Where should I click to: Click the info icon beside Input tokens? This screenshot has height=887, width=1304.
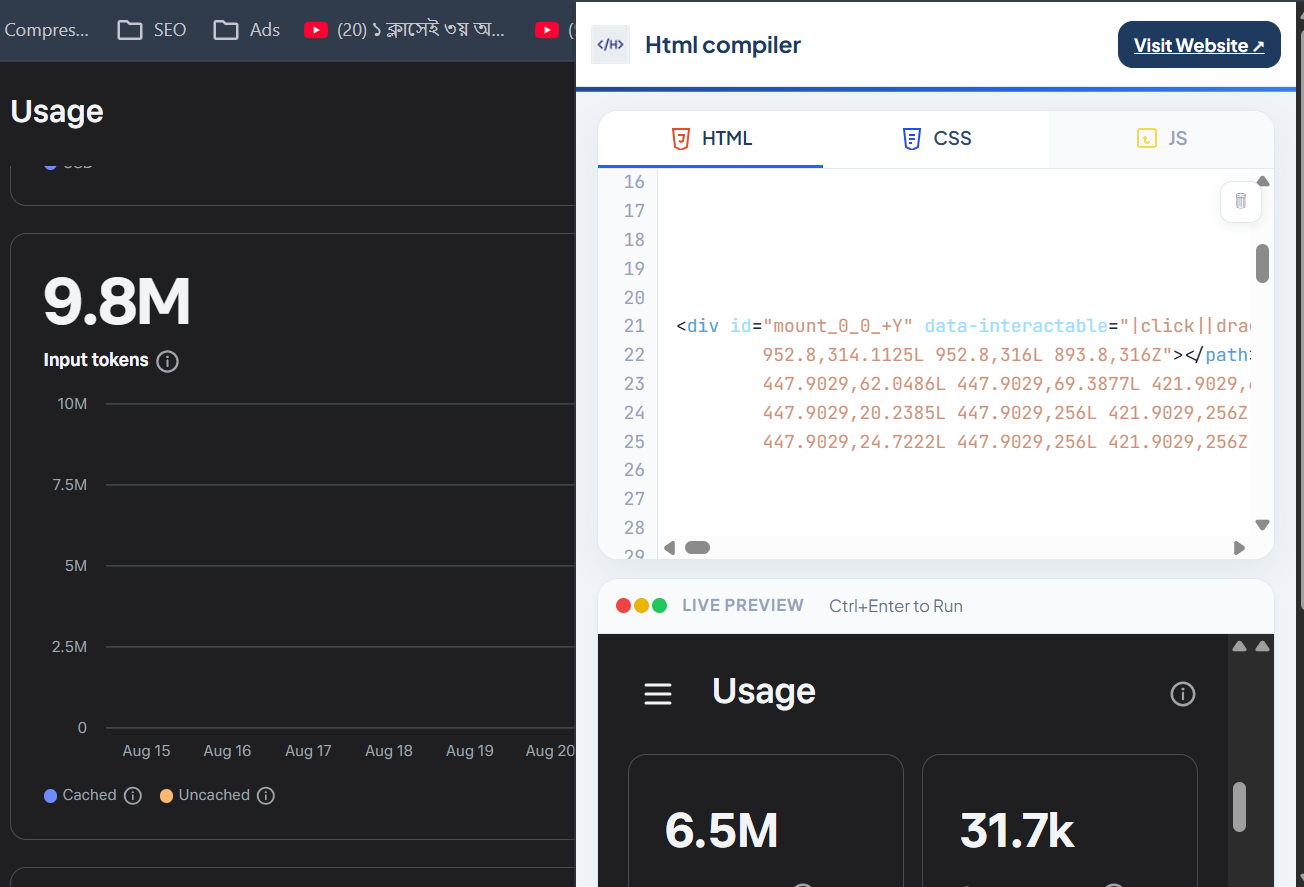click(x=168, y=361)
